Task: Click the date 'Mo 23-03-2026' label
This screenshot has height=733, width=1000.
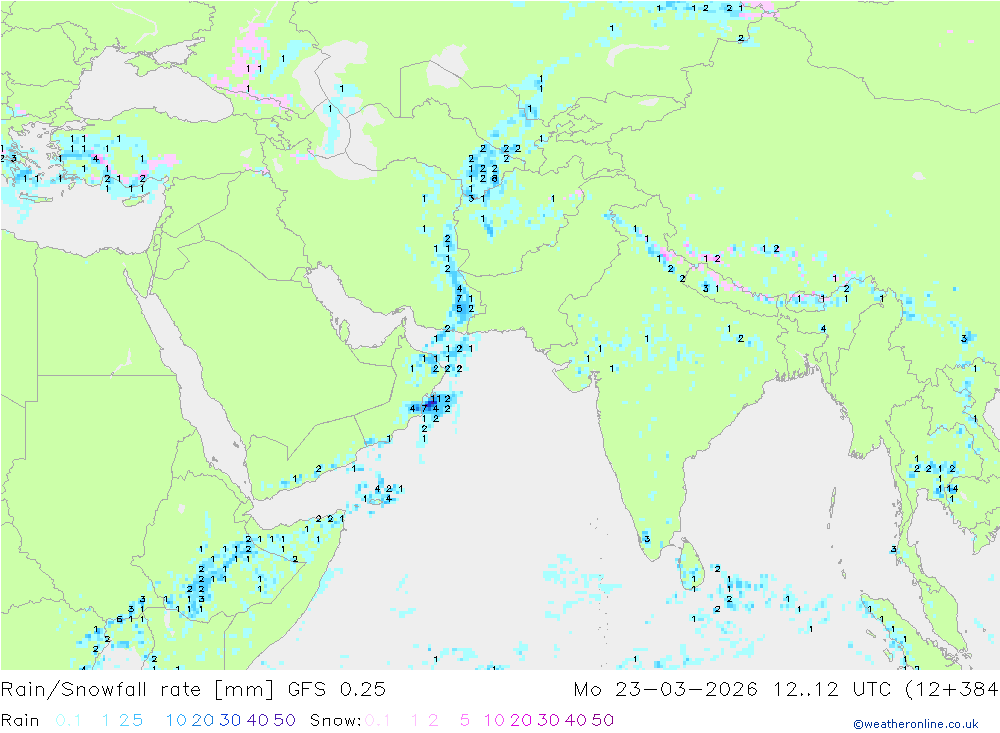Action: (x=665, y=690)
